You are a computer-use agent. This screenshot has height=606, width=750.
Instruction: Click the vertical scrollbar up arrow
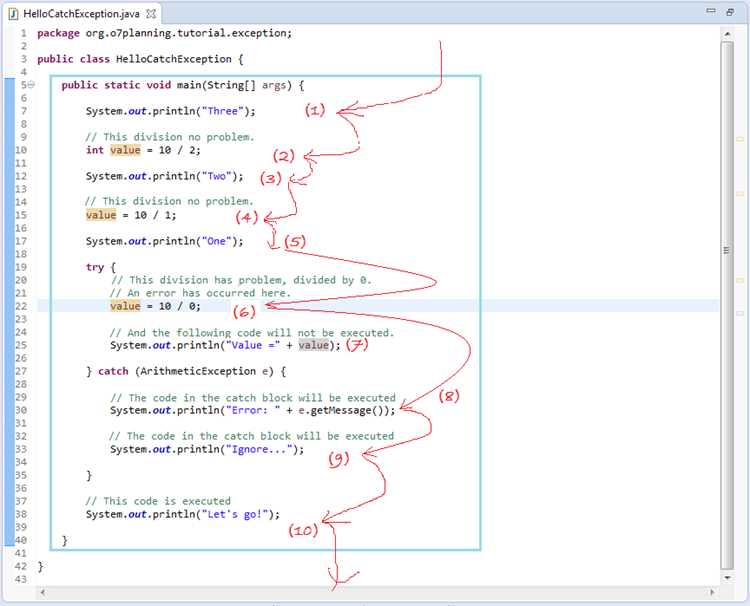click(x=727, y=34)
